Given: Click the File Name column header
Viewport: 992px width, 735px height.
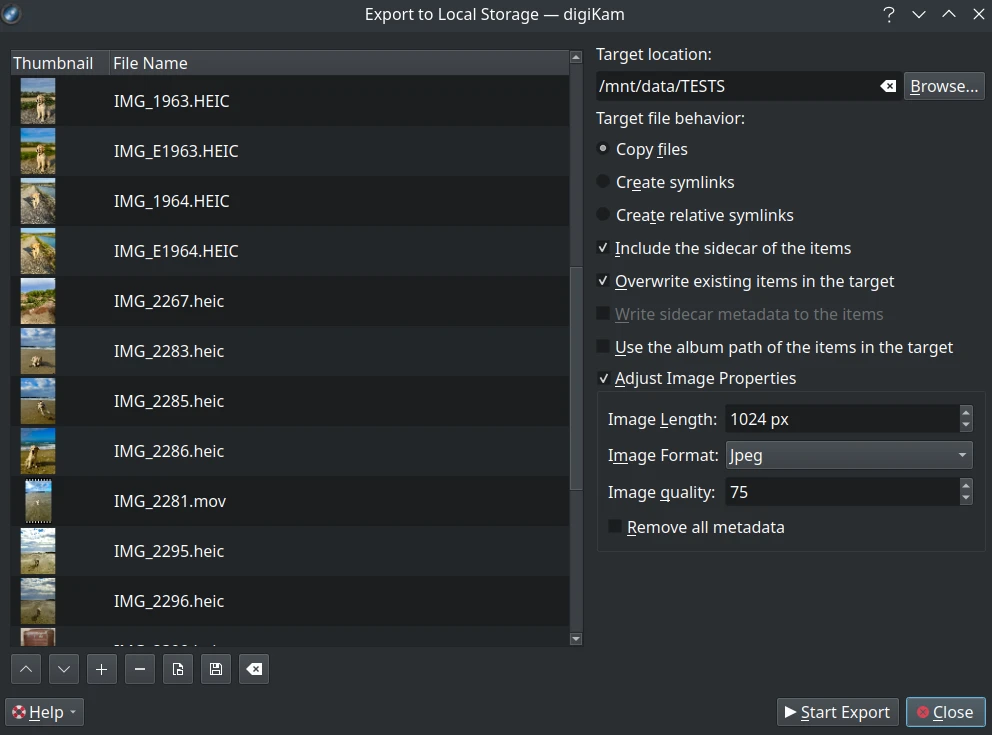Looking at the screenshot, I should pos(150,63).
